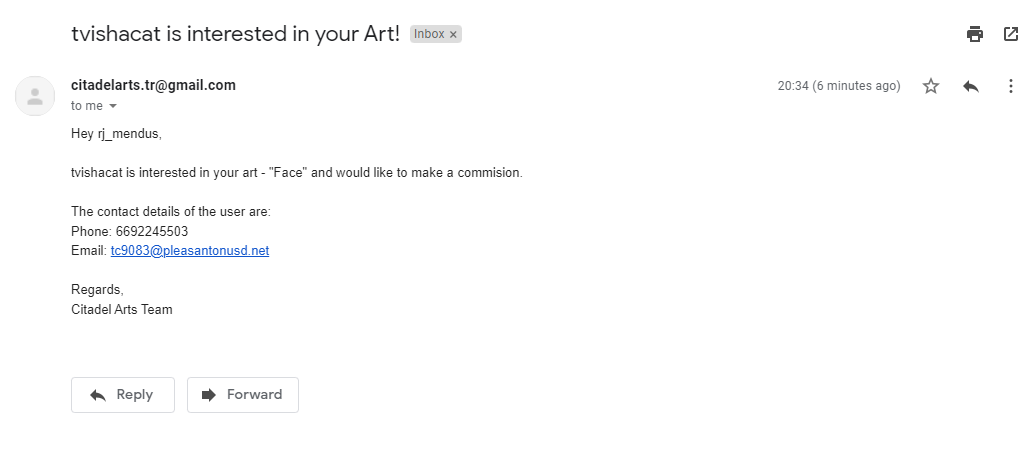Remove the Inbox label with x
The image size is (1036, 468).
453,34
